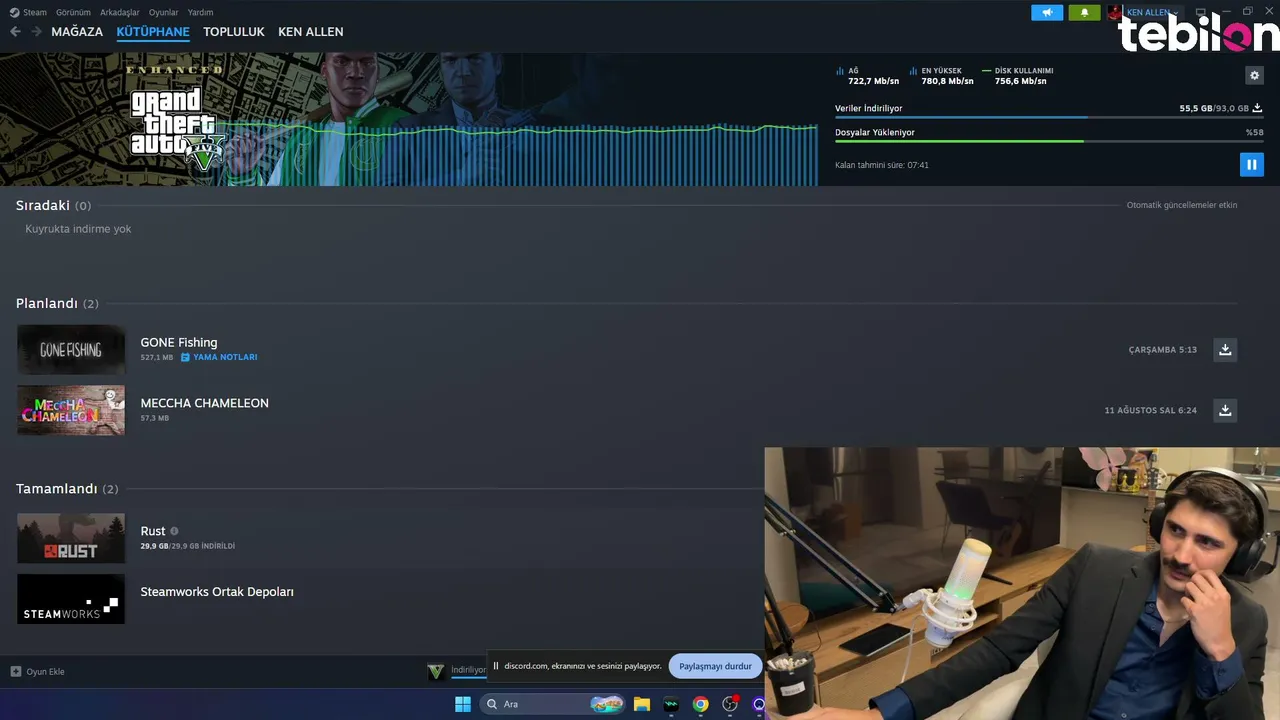Click the İndiriliyor download status
This screenshot has width=1280, height=720.
[x=468, y=670]
